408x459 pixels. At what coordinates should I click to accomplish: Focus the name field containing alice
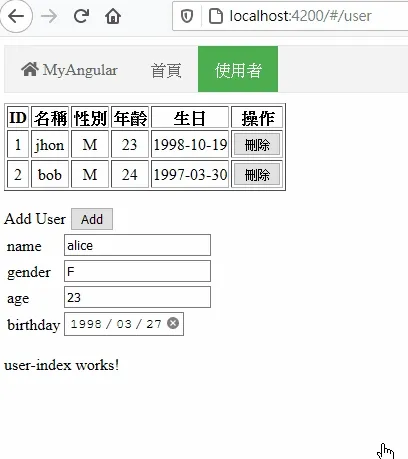click(x=137, y=245)
